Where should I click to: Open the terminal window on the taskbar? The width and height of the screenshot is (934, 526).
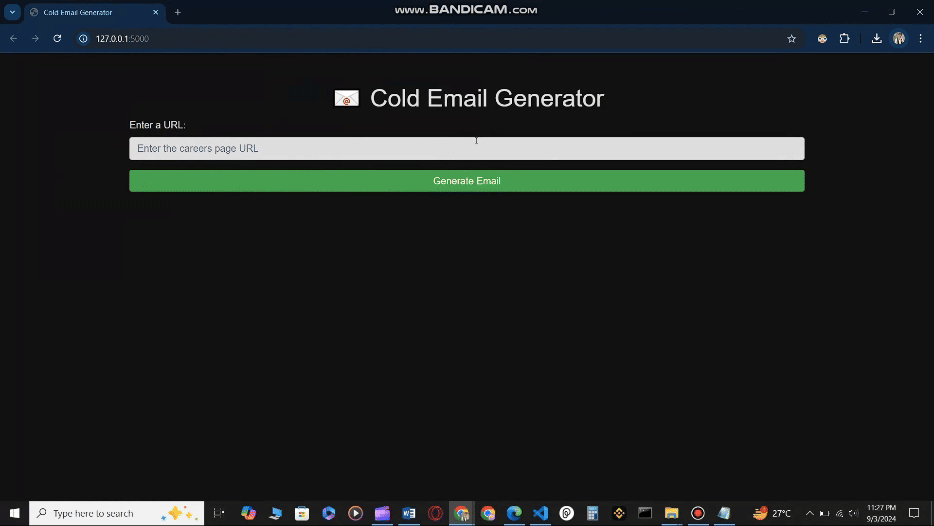pyautogui.click(x=645, y=513)
